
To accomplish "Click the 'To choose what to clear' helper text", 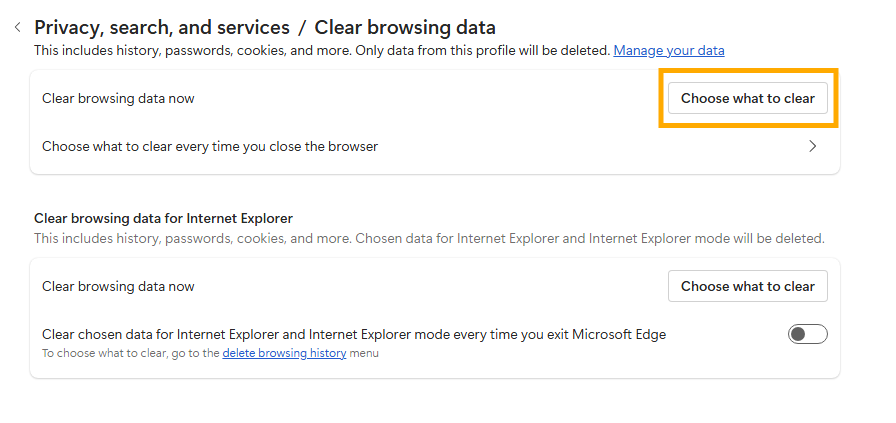I will click(x=131, y=353).
